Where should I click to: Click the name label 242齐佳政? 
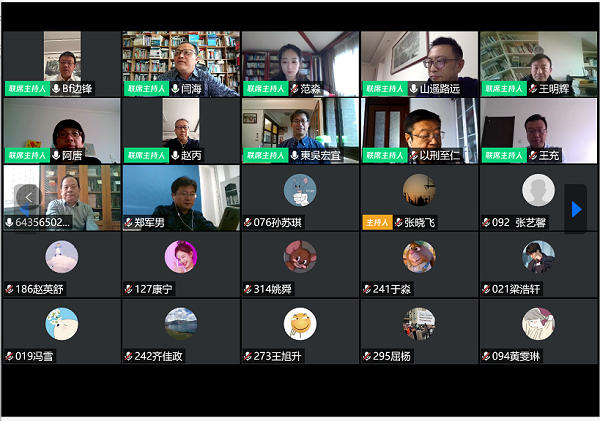(x=158, y=356)
